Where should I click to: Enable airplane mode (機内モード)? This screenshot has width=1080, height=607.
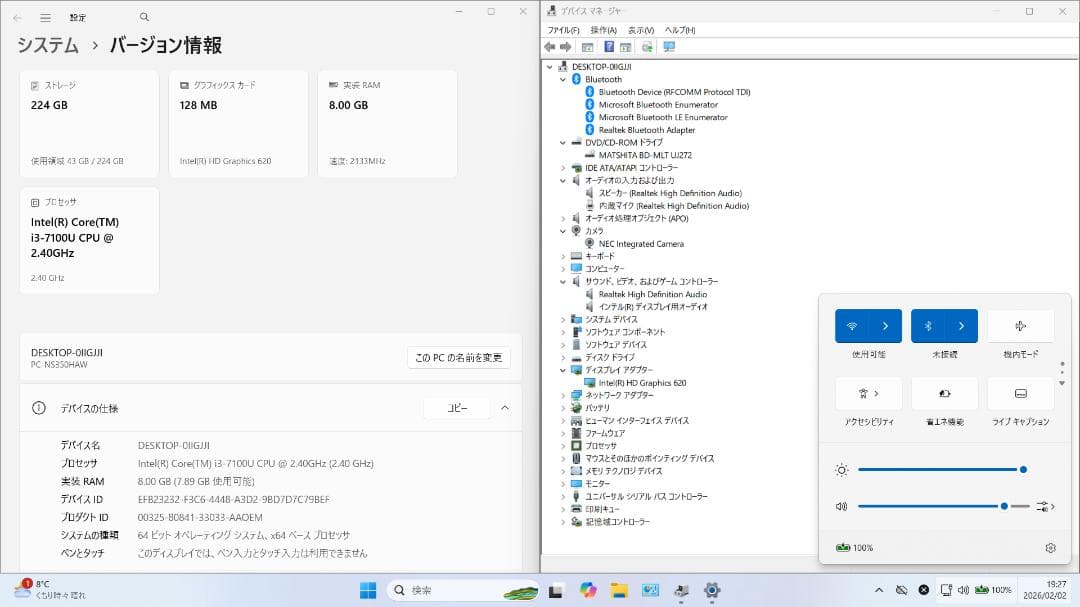coord(1020,326)
